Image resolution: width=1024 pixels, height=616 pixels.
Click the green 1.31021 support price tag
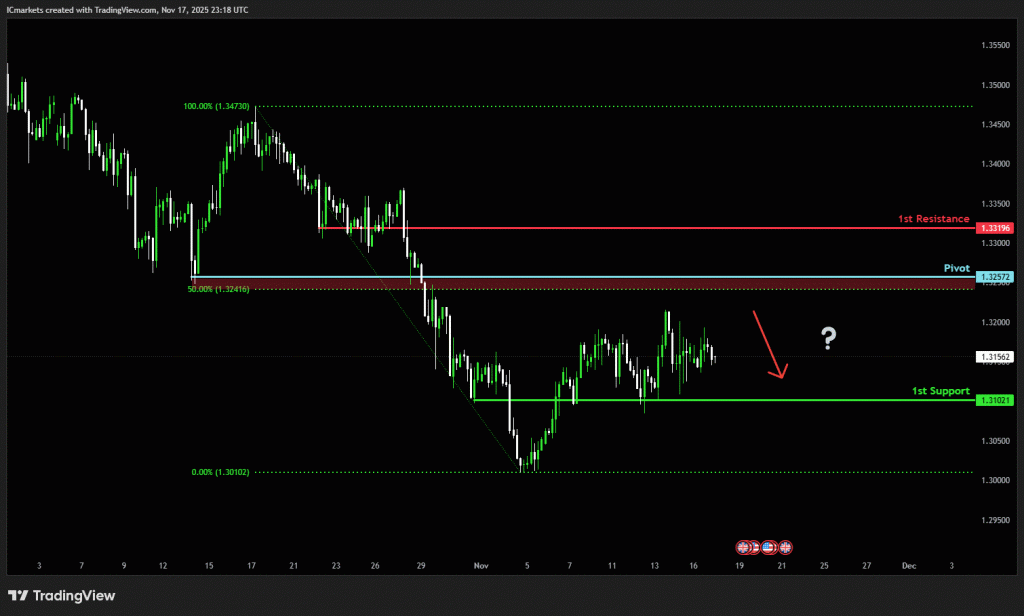click(997, 400)
